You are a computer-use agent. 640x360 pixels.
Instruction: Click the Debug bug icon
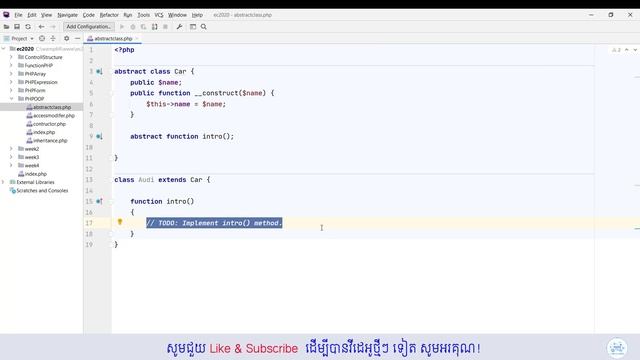click(133, 27)
